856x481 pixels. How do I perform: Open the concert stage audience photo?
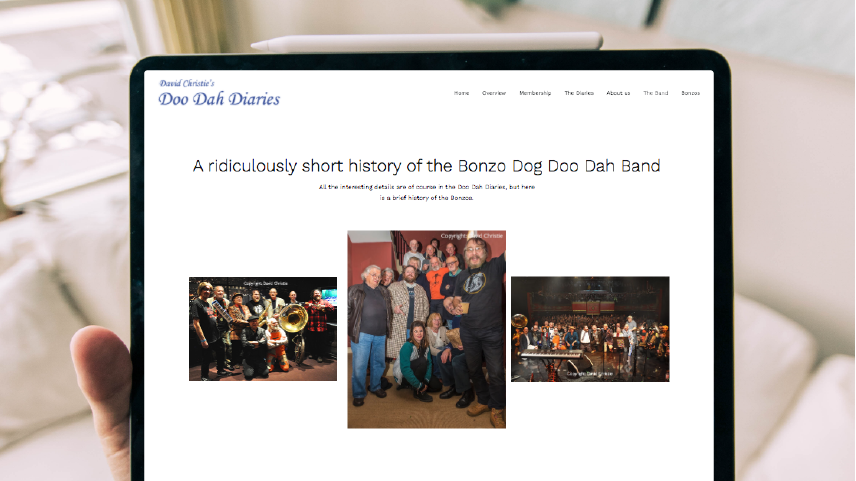[x=590, y=329]
